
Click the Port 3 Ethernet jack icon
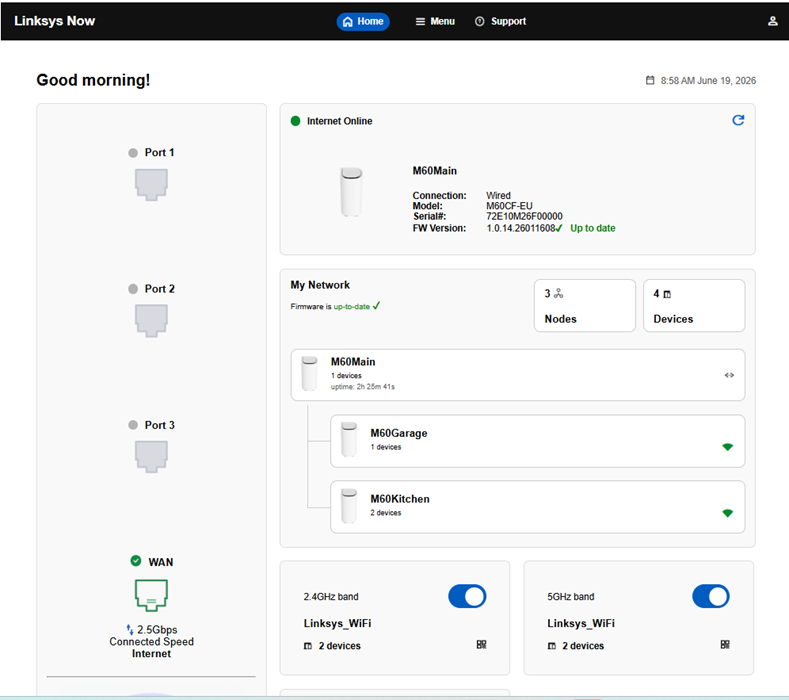(151, 457)
